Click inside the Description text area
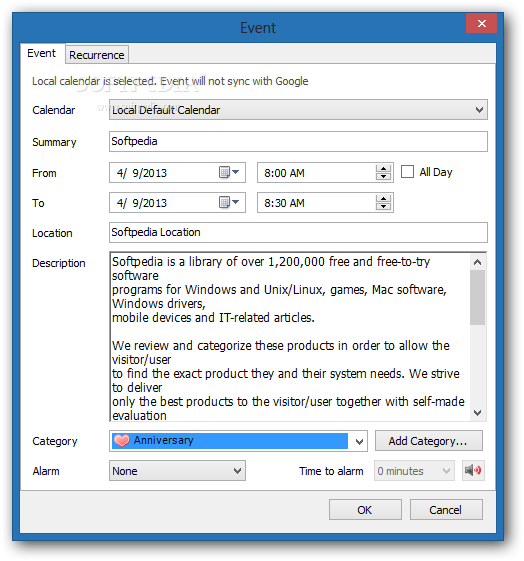This screenshot has width=524, height=561. (x=290, y=337)
